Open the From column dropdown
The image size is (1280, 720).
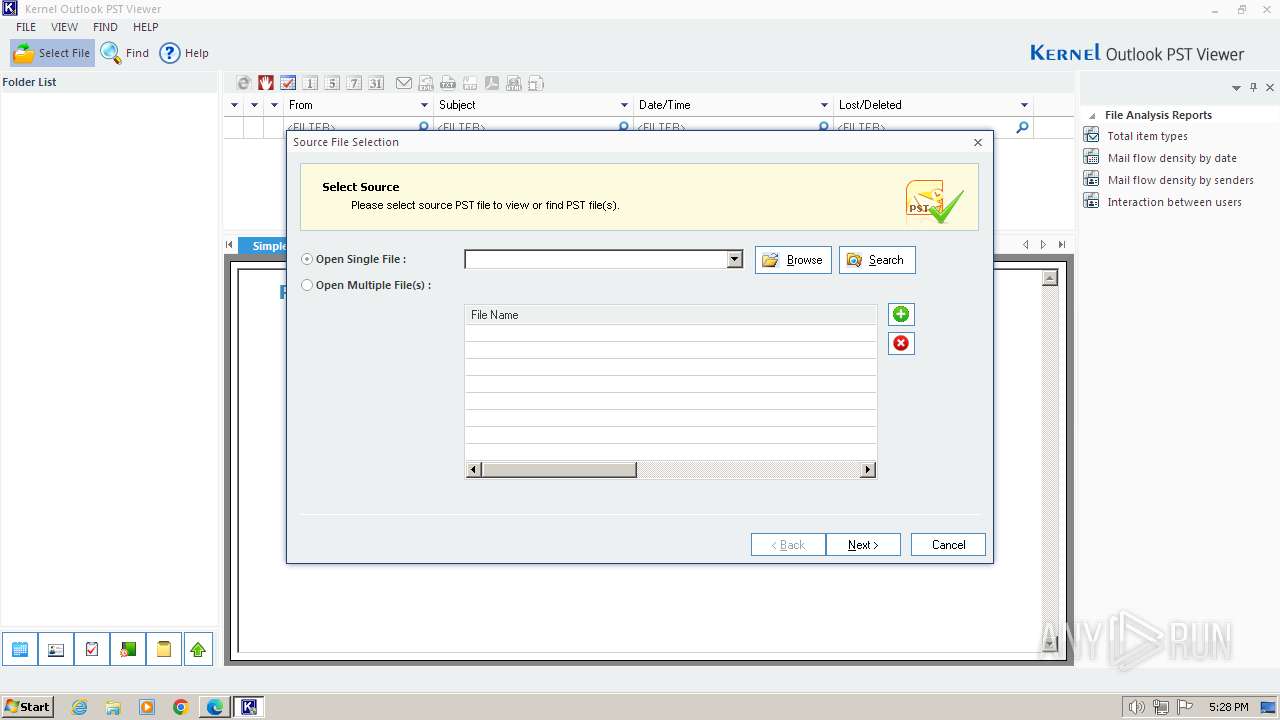[x=424, y=105]
